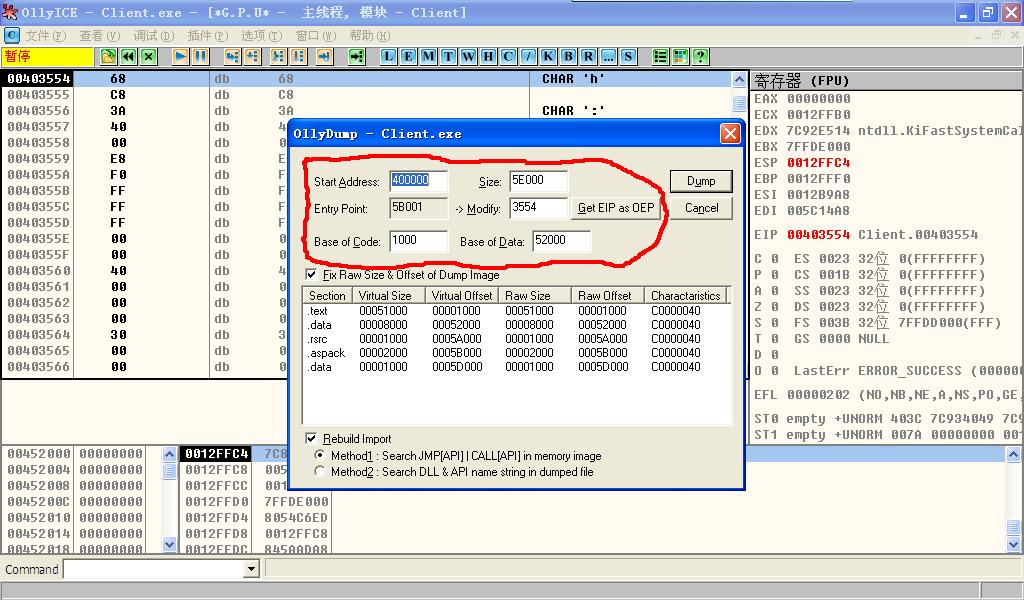
Task: Click memory dump pane scrollbar down arrow
Action: [x=169, y=544]
